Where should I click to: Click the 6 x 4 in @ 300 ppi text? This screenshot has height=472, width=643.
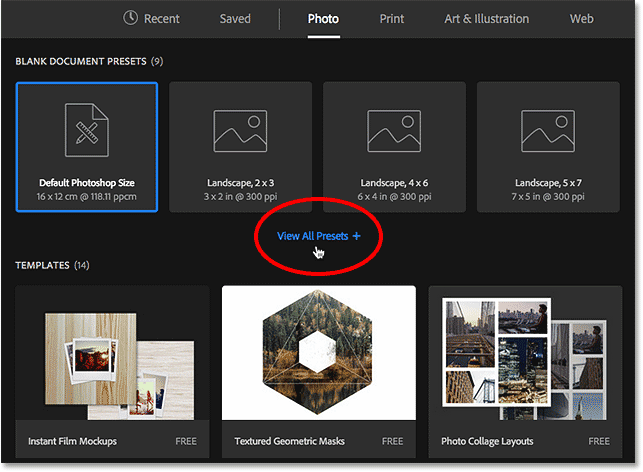tap(394, 197)
